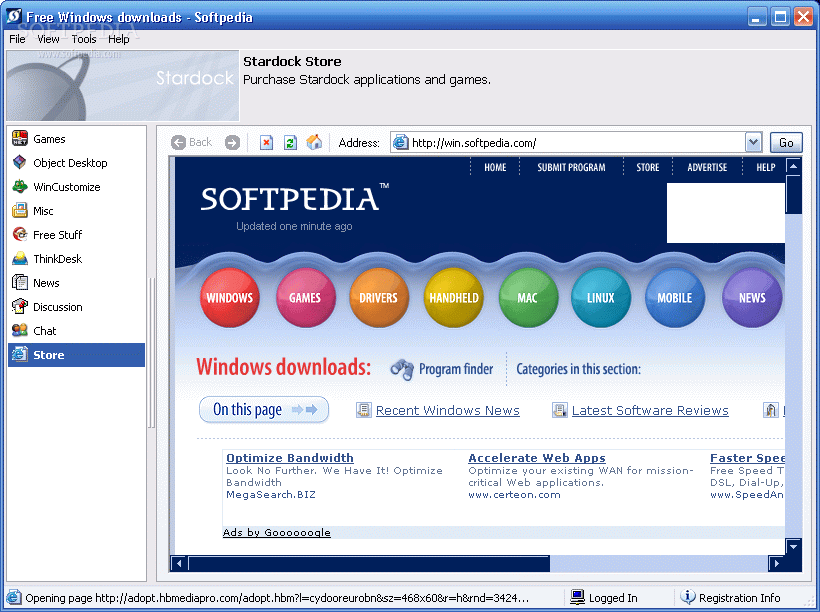Click the Stardock banner logo image
The image size is (820, 612).
pos(122,86)
